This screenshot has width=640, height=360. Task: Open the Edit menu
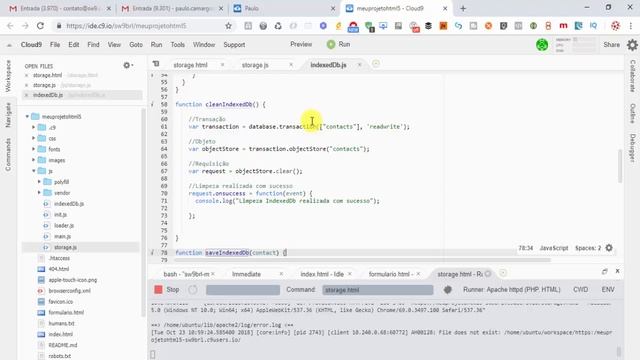click(73, 44)
